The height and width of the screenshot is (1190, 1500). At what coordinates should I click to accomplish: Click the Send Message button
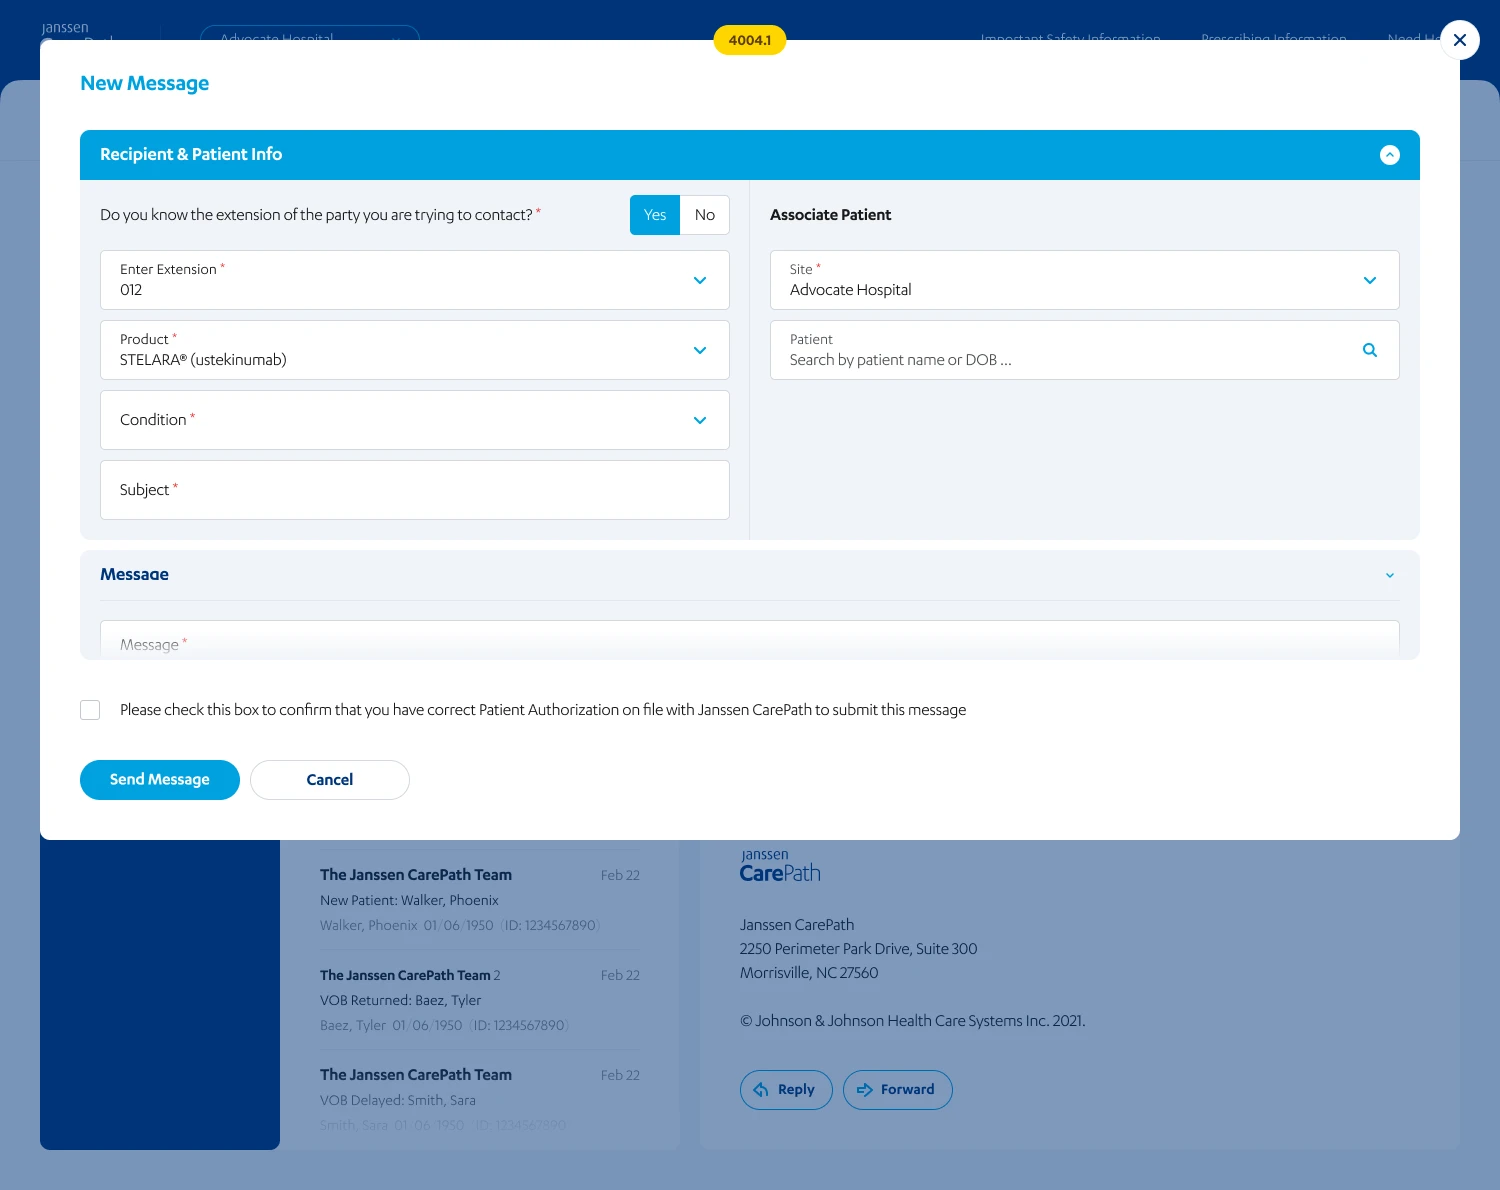(x=160, y=780)
